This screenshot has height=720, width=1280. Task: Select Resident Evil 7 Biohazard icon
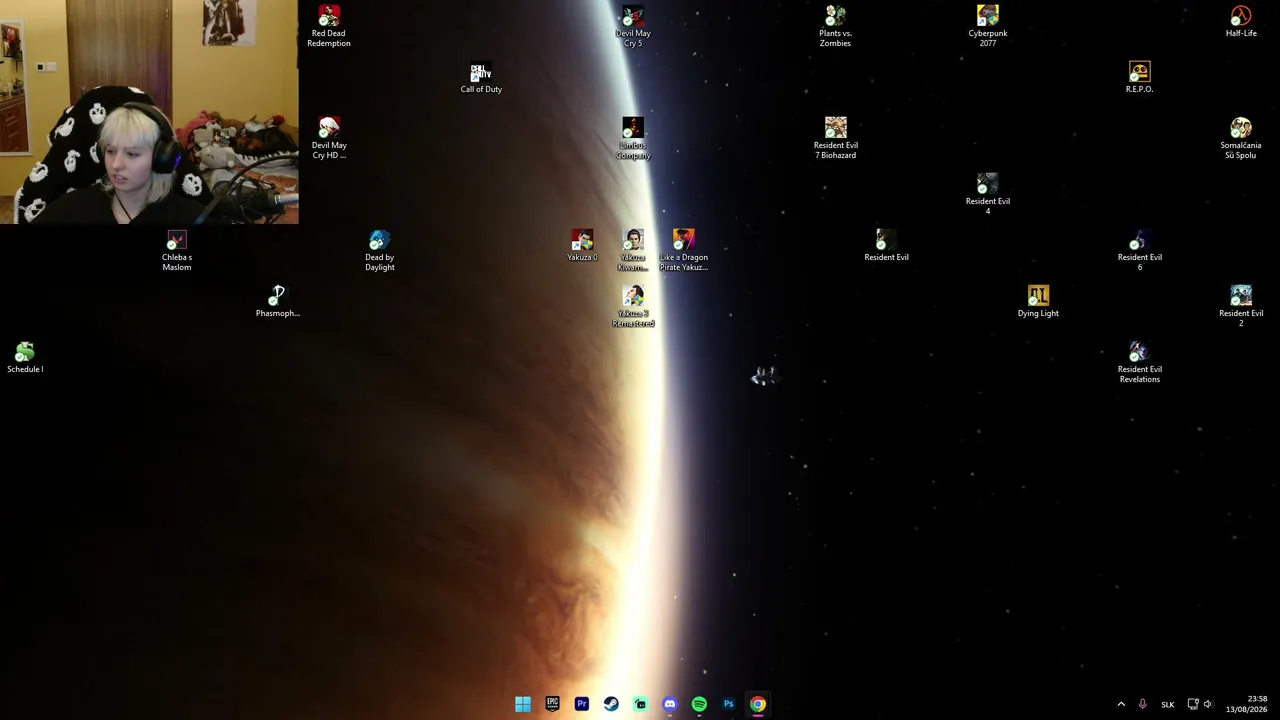(835, 138)
